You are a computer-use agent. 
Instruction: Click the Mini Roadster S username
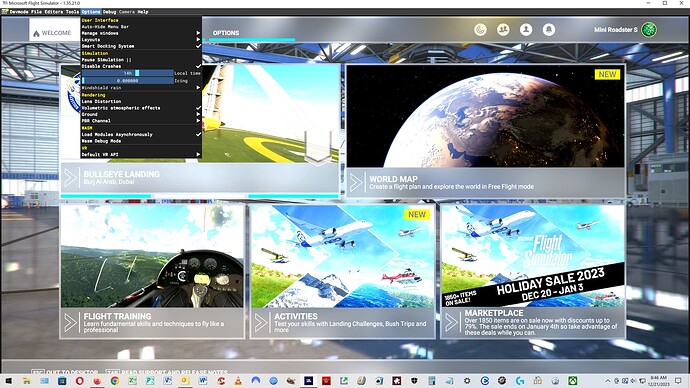(x=616, y=30)
